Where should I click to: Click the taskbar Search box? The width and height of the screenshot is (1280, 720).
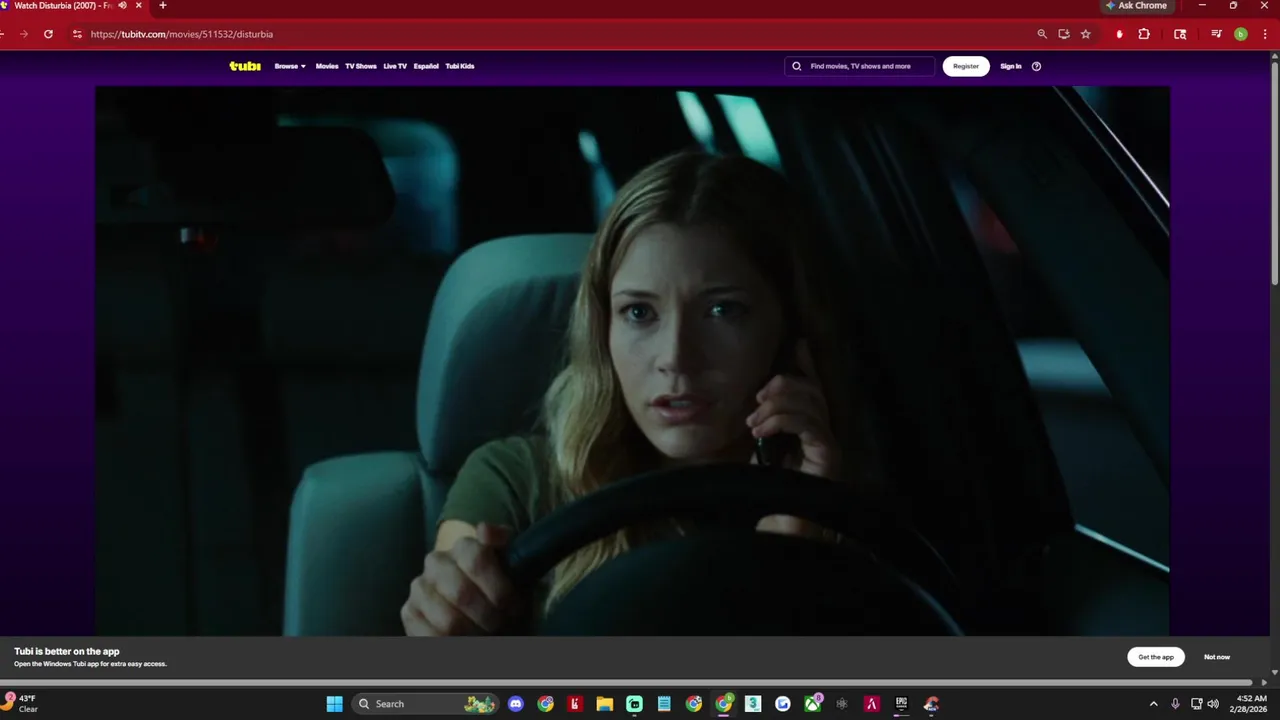click(x=427, y=704)
